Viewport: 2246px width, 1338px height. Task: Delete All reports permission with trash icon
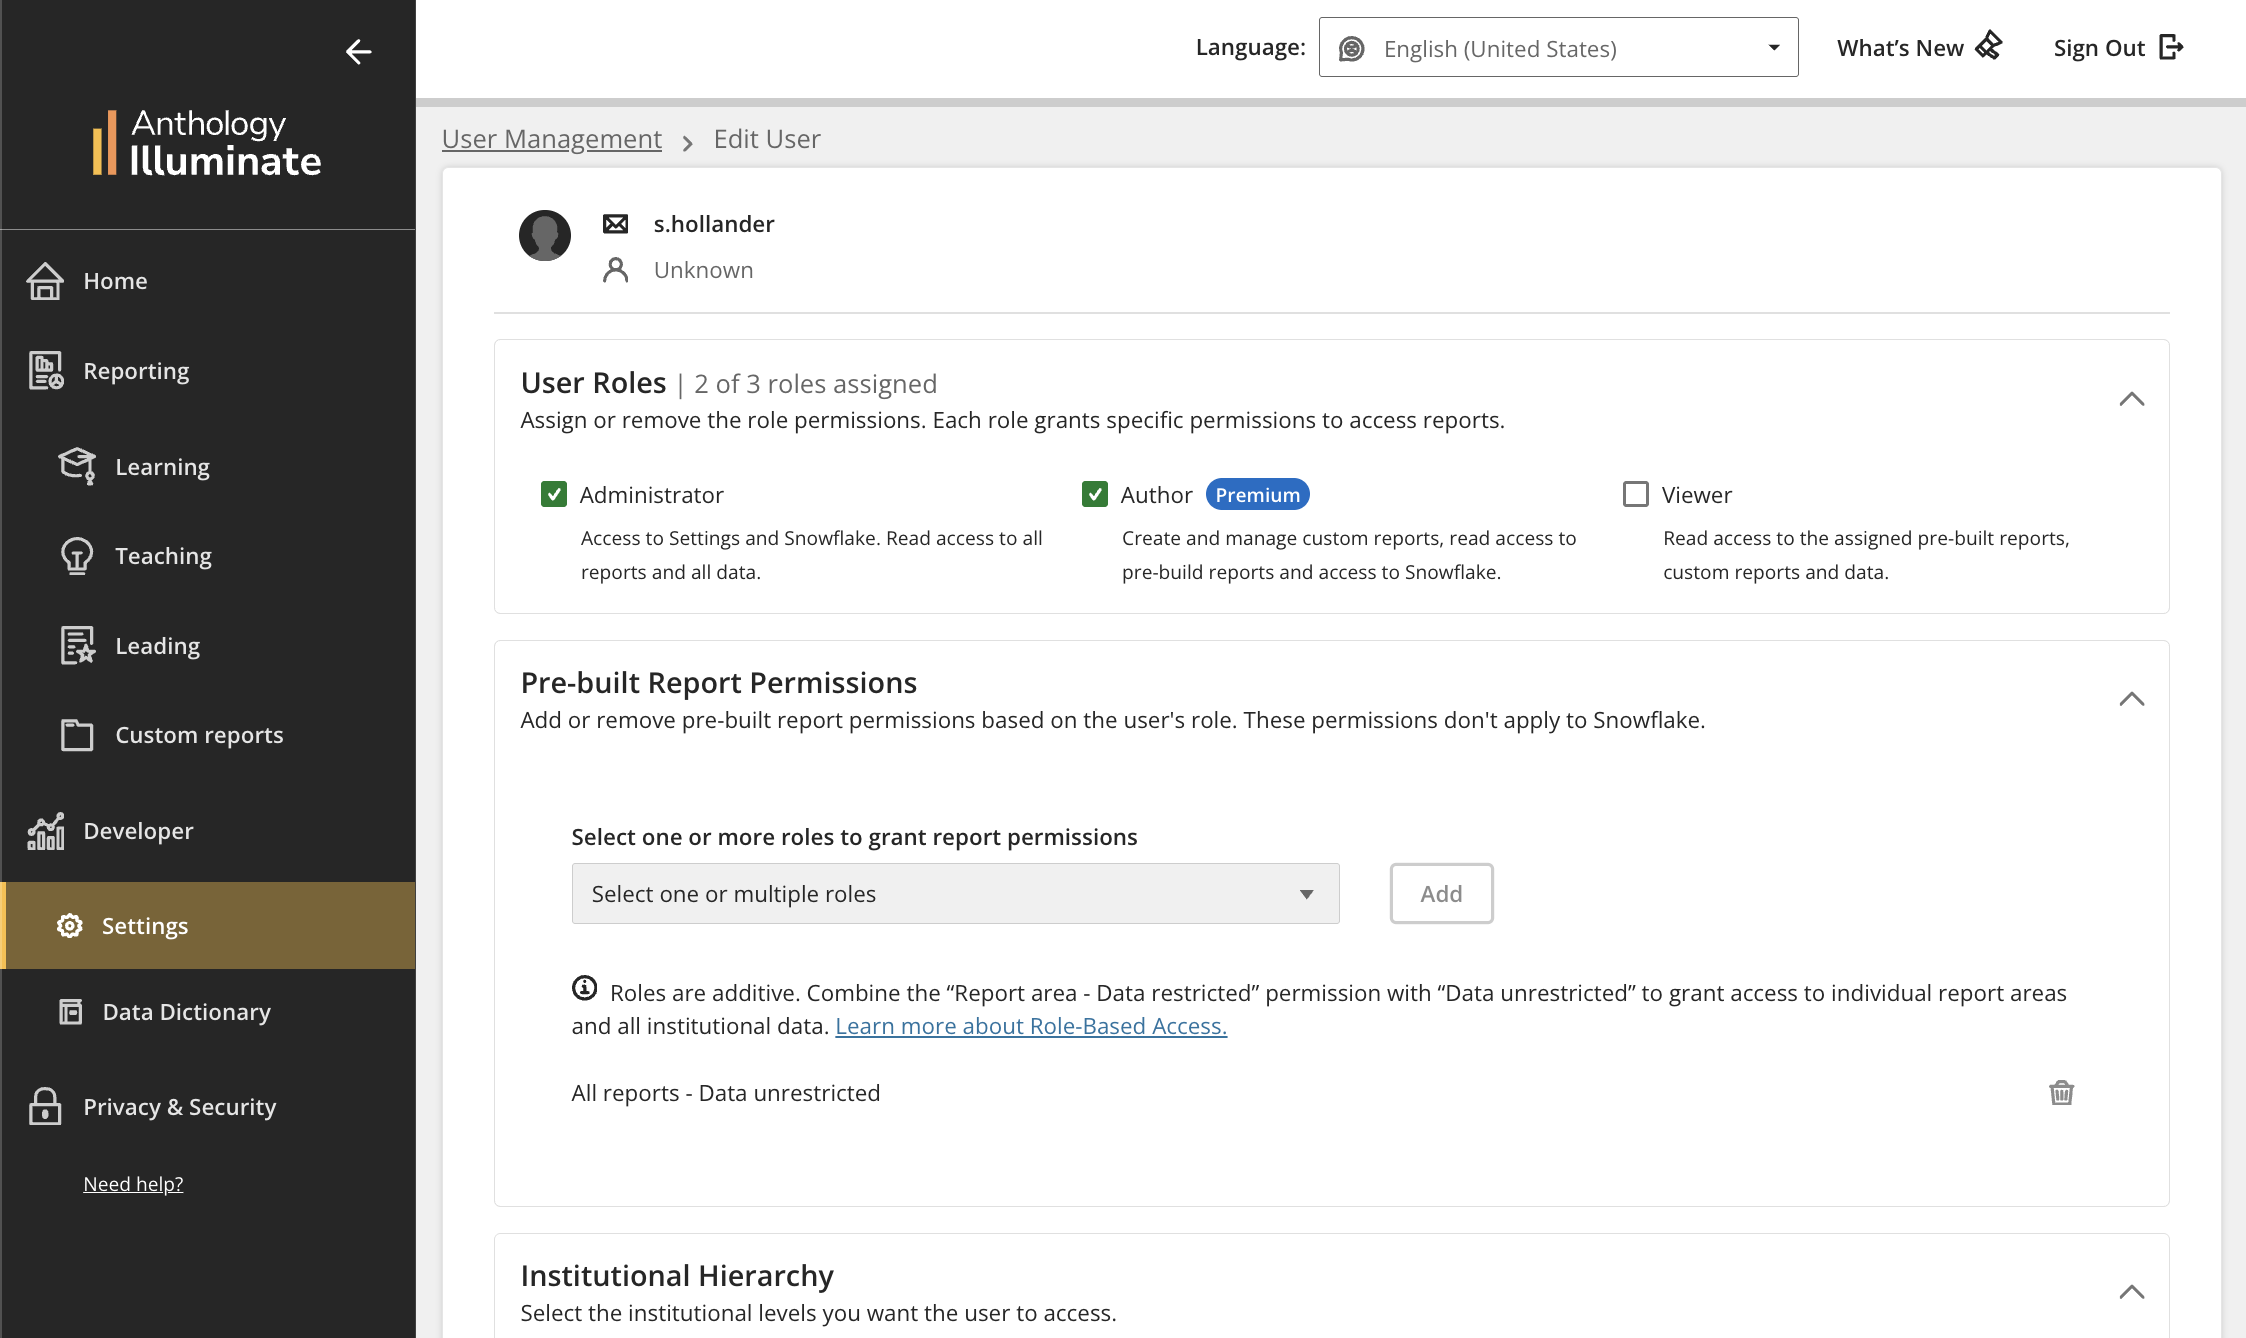pos(2061,1093)
